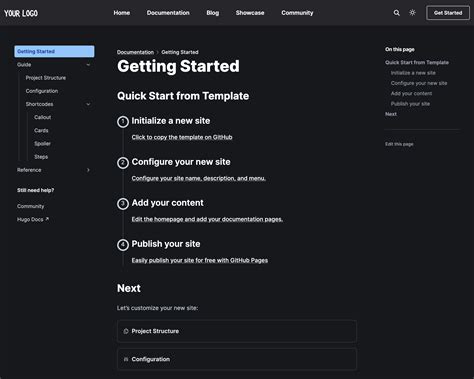The image size is (474, 379).
Task: Click the search magnifier icon
Action: click(396, 13)
